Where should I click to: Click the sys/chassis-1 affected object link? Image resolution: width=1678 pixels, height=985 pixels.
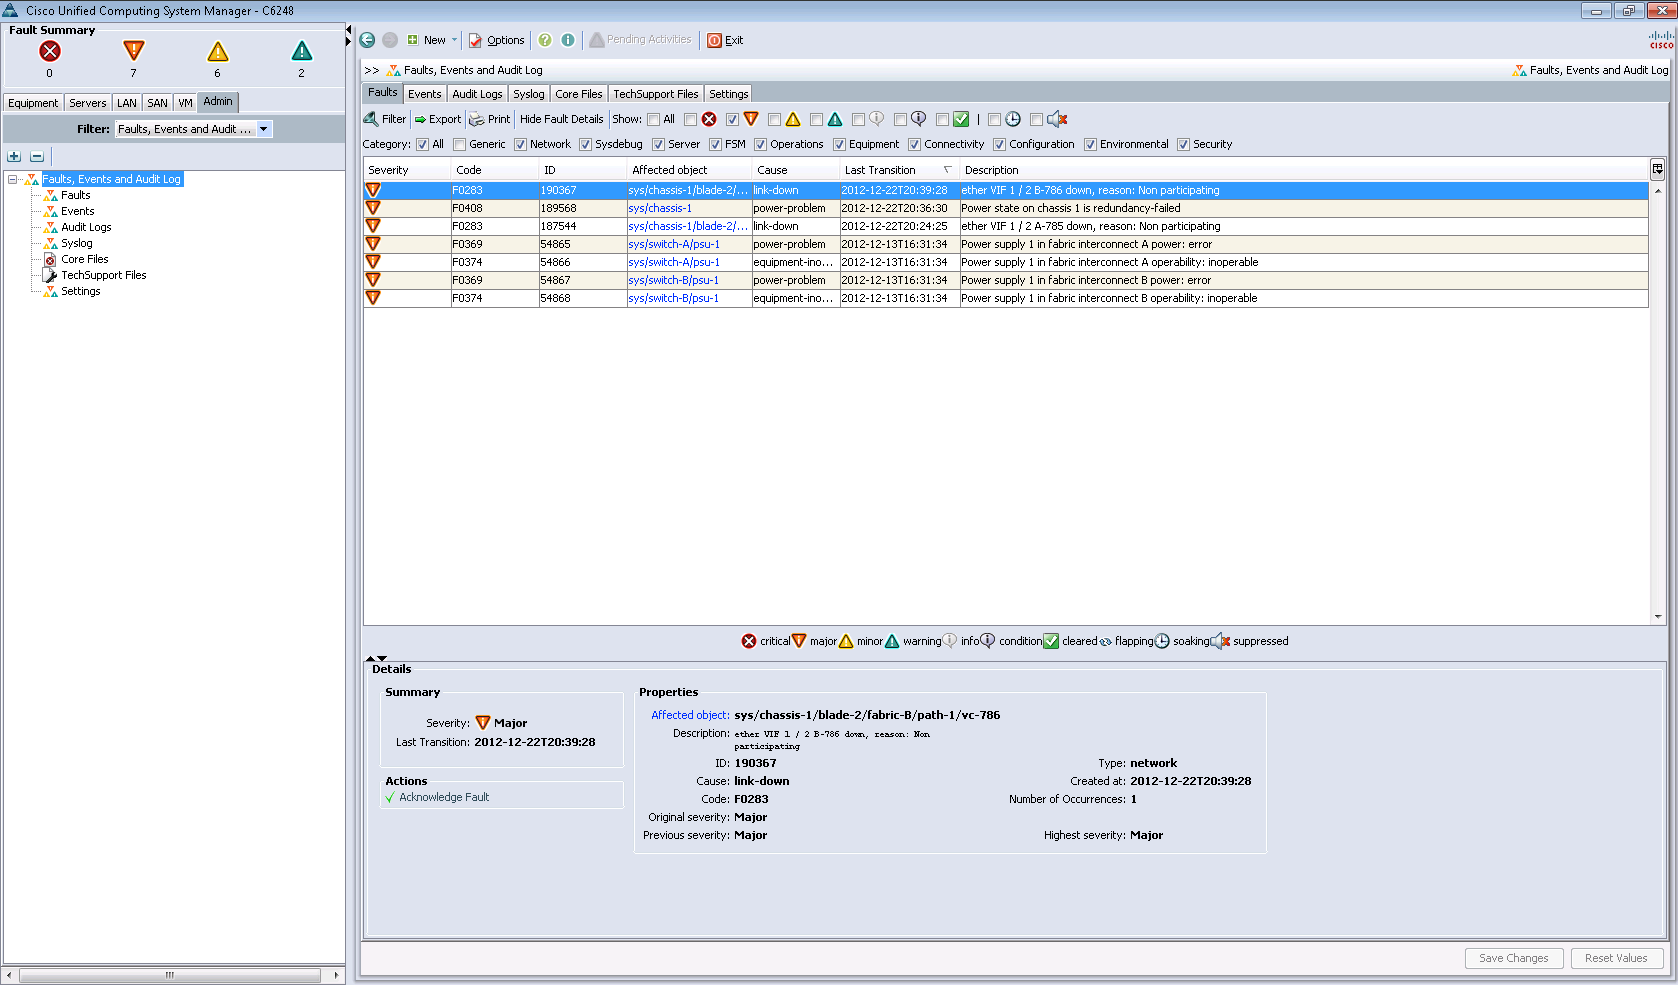[660, 208]
